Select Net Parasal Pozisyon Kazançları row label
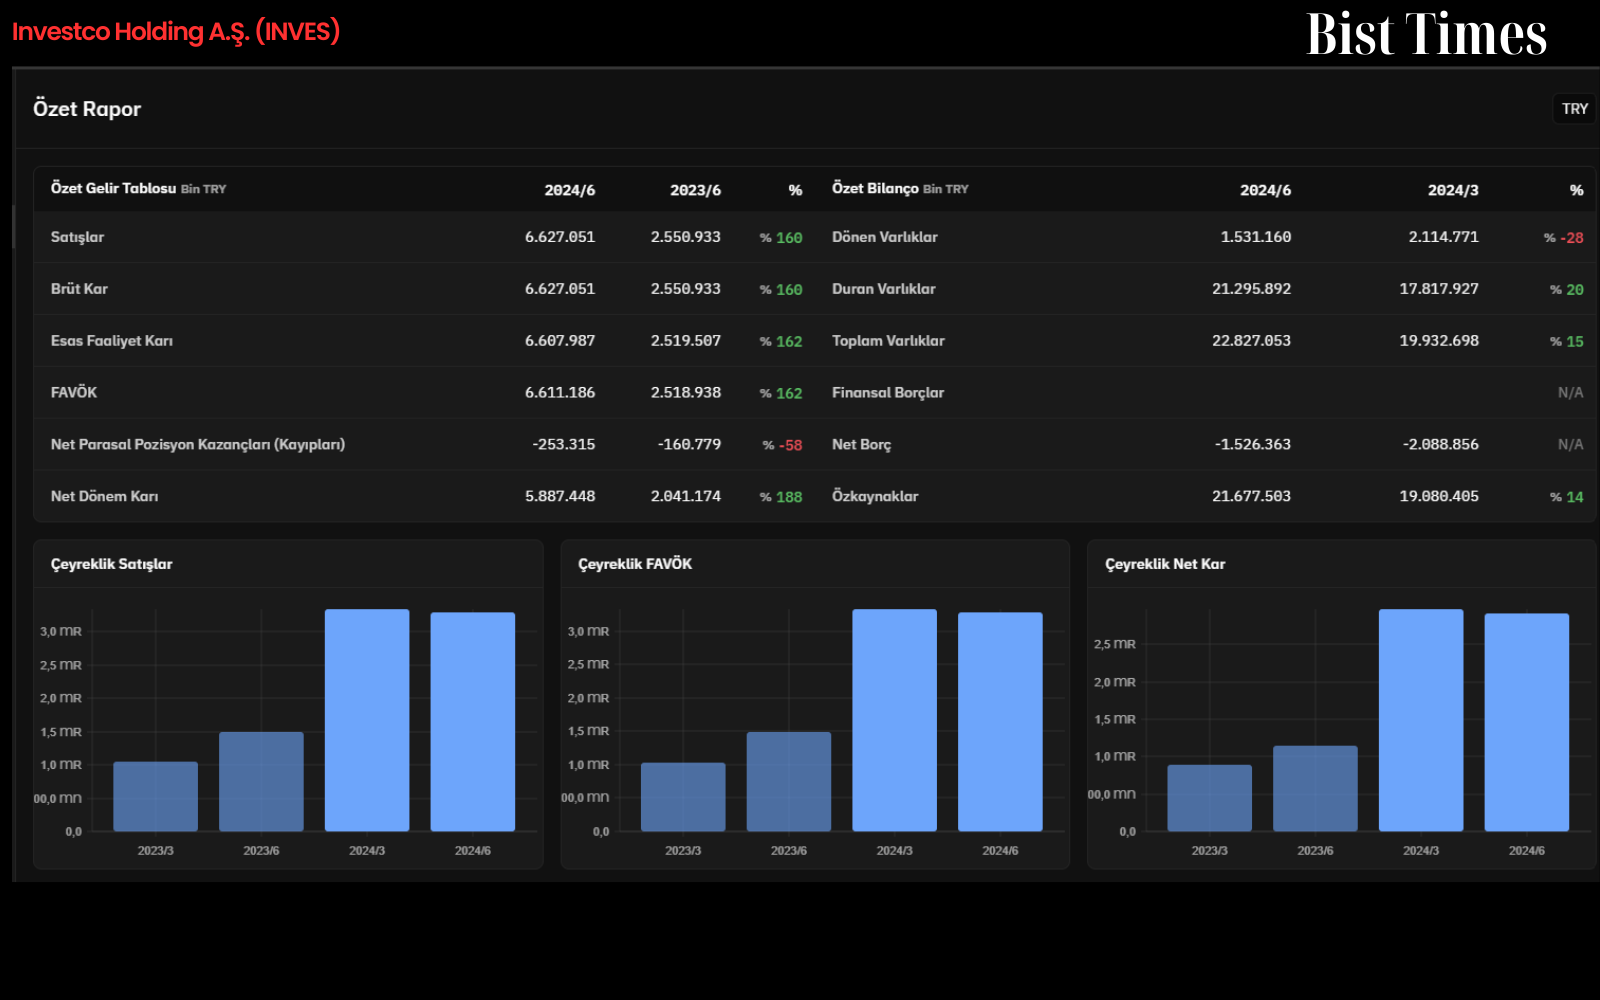 [x=198, y=444]
